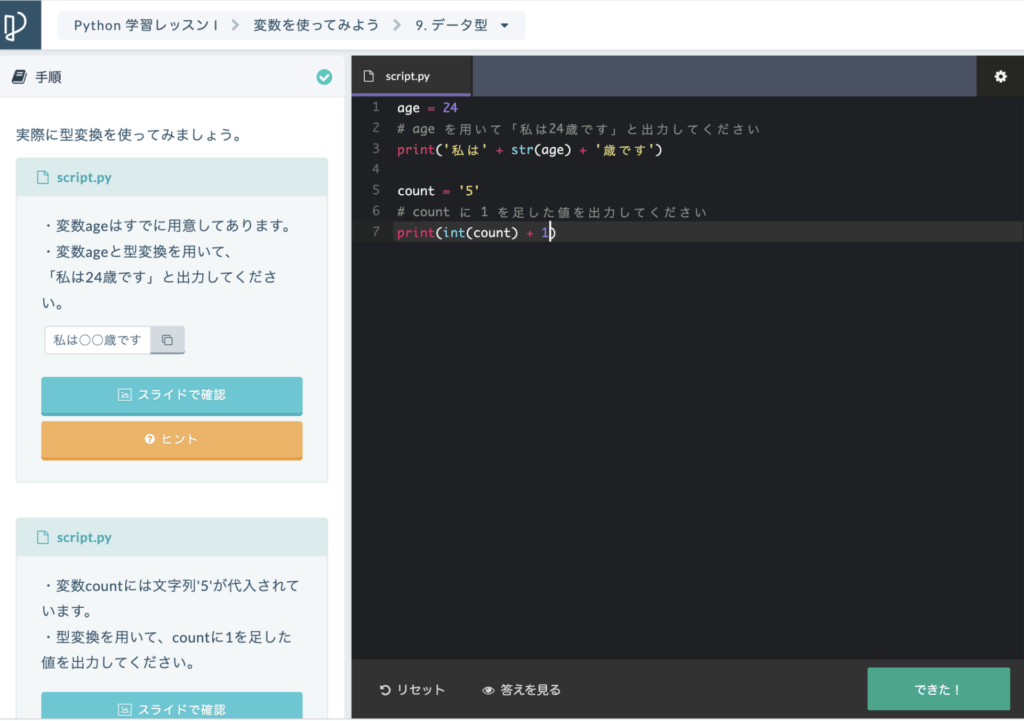
Task: Click the file icon on script.py tab
Action: tap(369, 76)
